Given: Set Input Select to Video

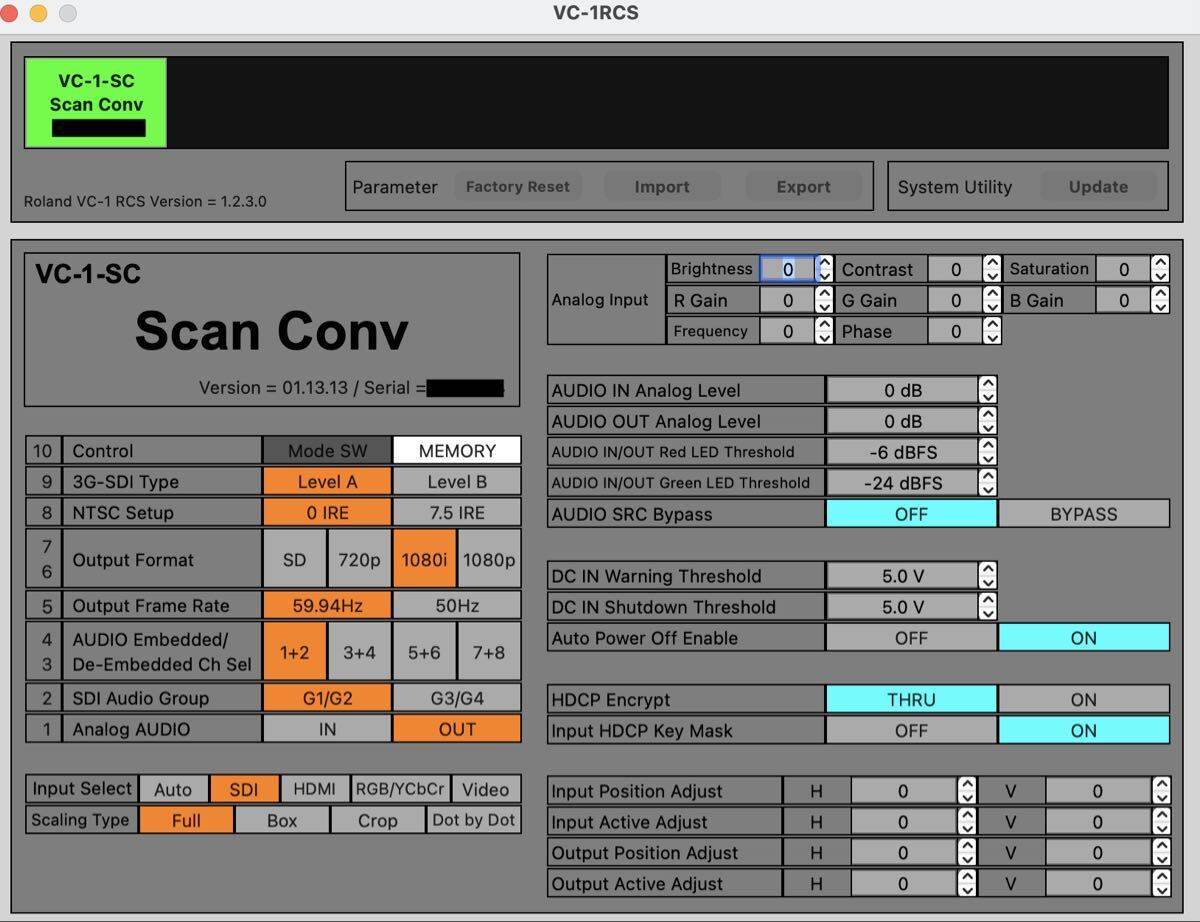Looking at the screenshot, I should [486, 789].
